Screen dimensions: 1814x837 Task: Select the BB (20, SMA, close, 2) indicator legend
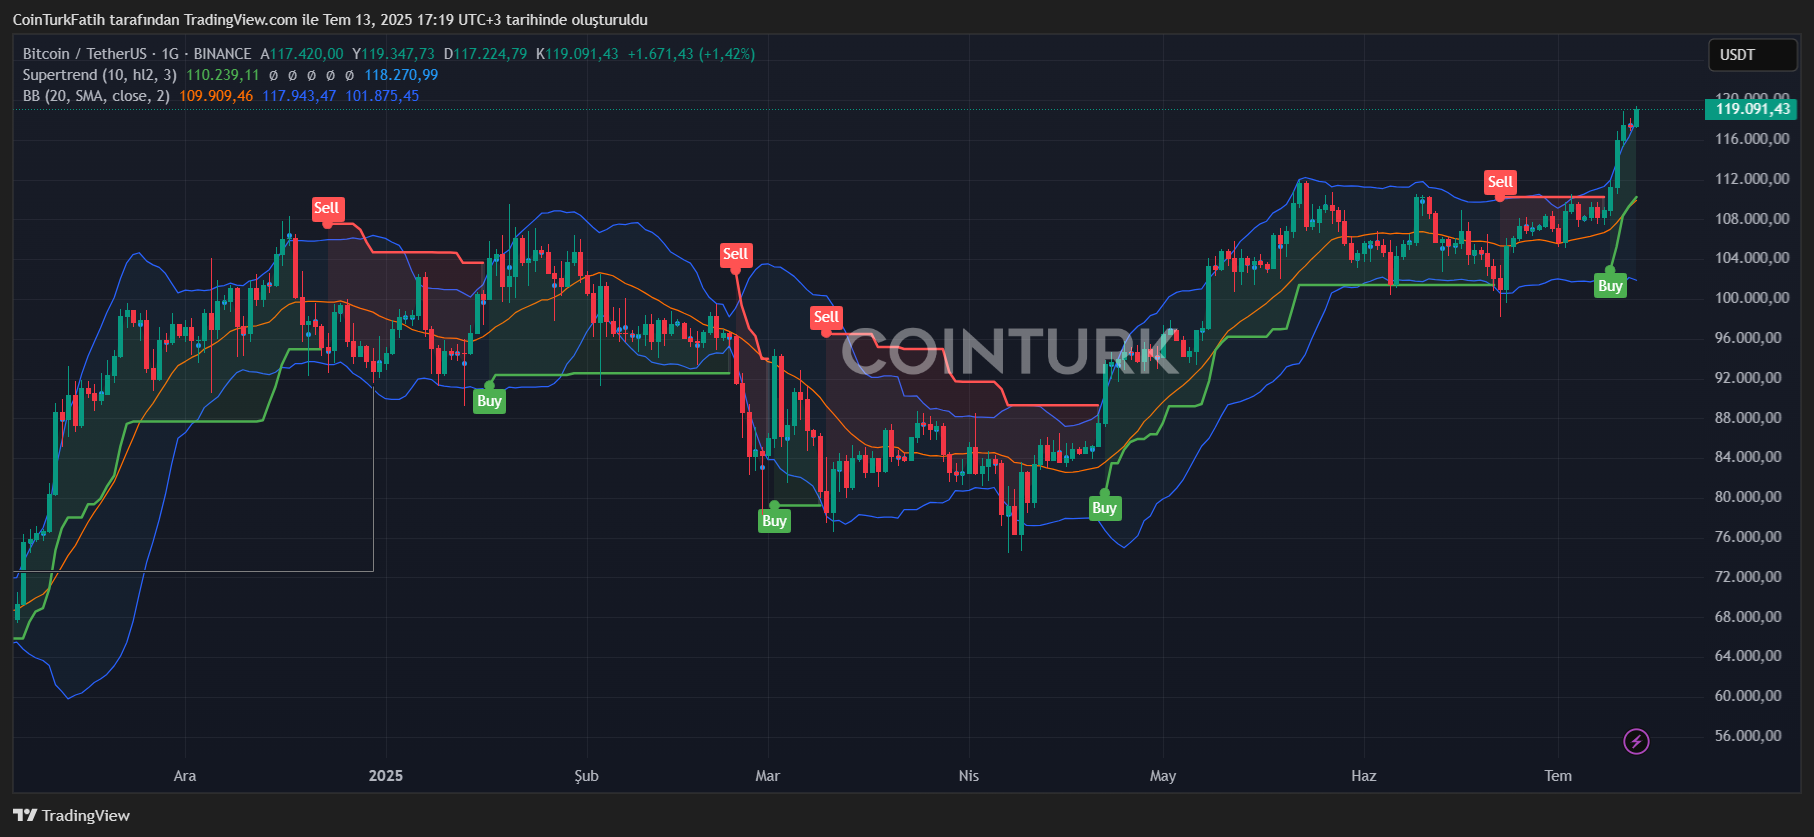tap(96, 96)
